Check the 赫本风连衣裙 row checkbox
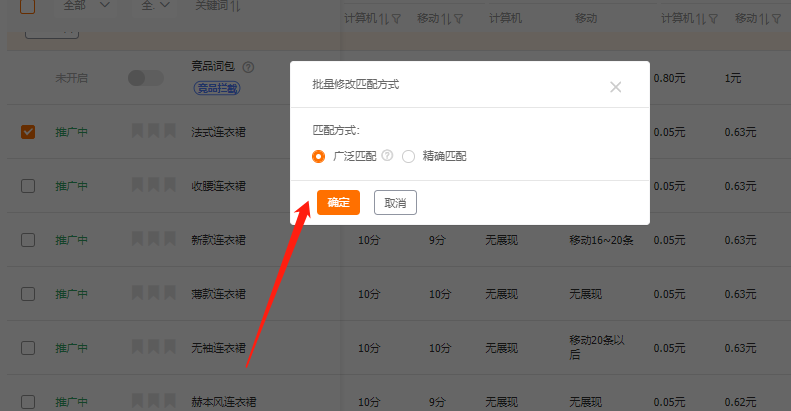791x411 pixels. [28, 402]
